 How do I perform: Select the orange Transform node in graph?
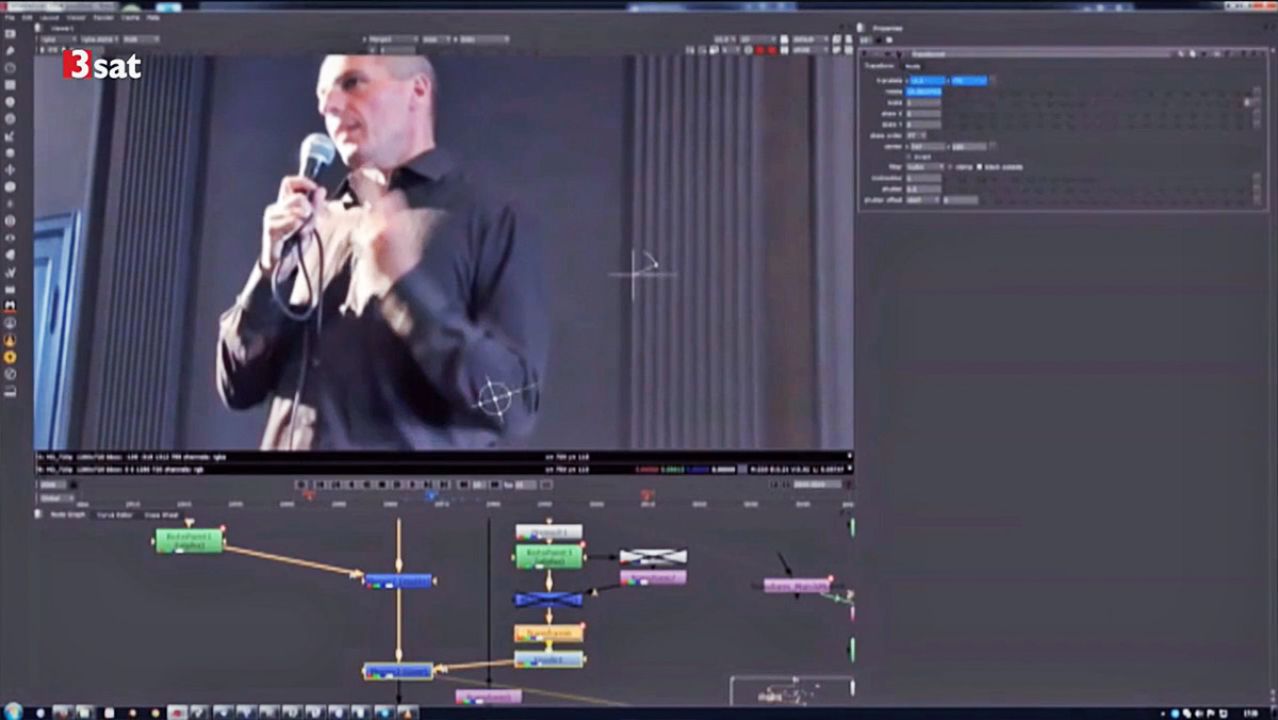(x=548, y=633)
